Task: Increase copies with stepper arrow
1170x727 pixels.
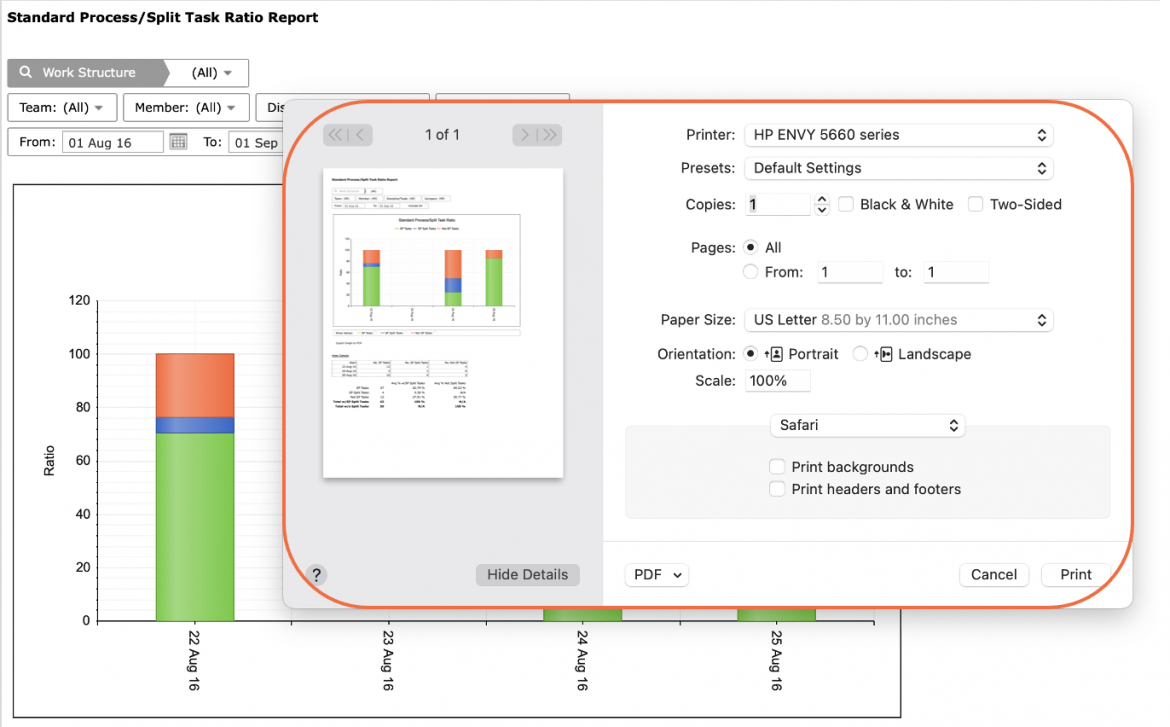Action: point(822,199)
